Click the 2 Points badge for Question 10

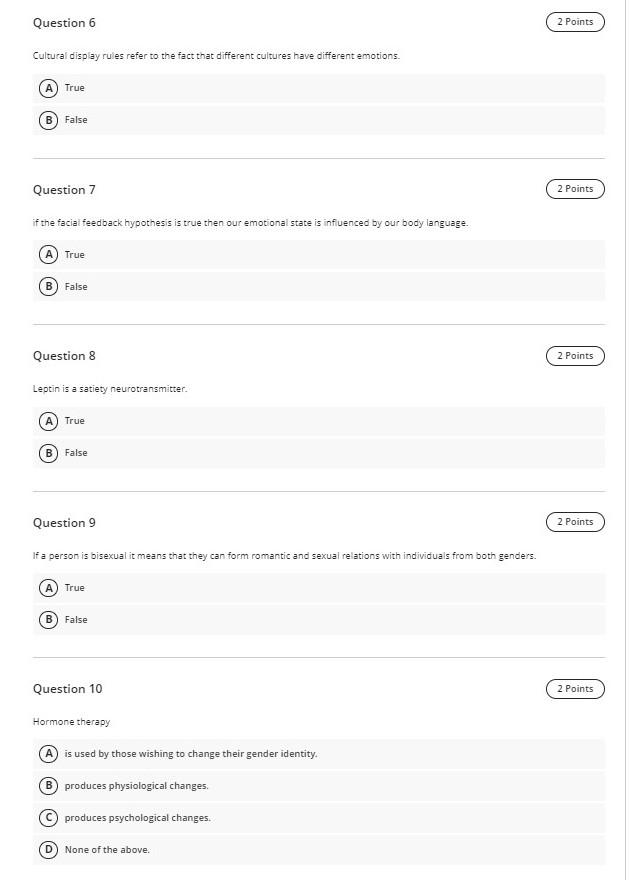click(575, 688)
